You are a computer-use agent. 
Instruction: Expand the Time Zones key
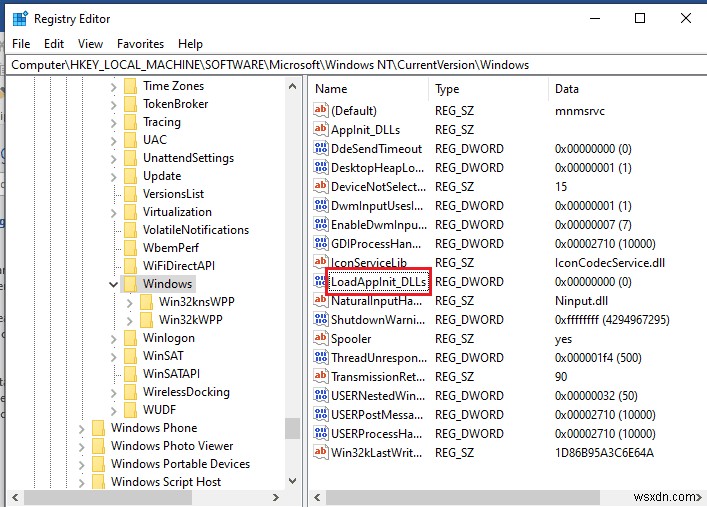click(113, 87)
